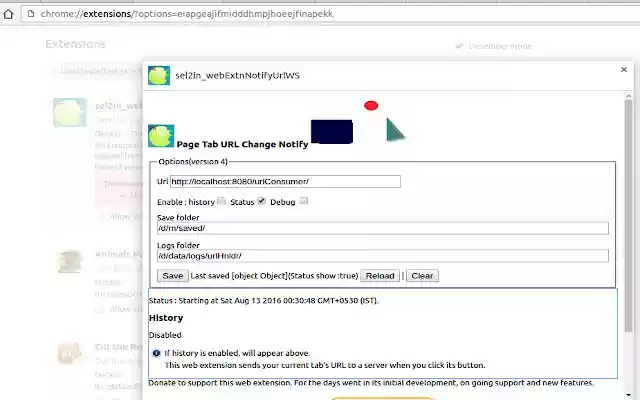640x400 pixels.
Task: Click the History heading
Action: click(x=166, y=318)
